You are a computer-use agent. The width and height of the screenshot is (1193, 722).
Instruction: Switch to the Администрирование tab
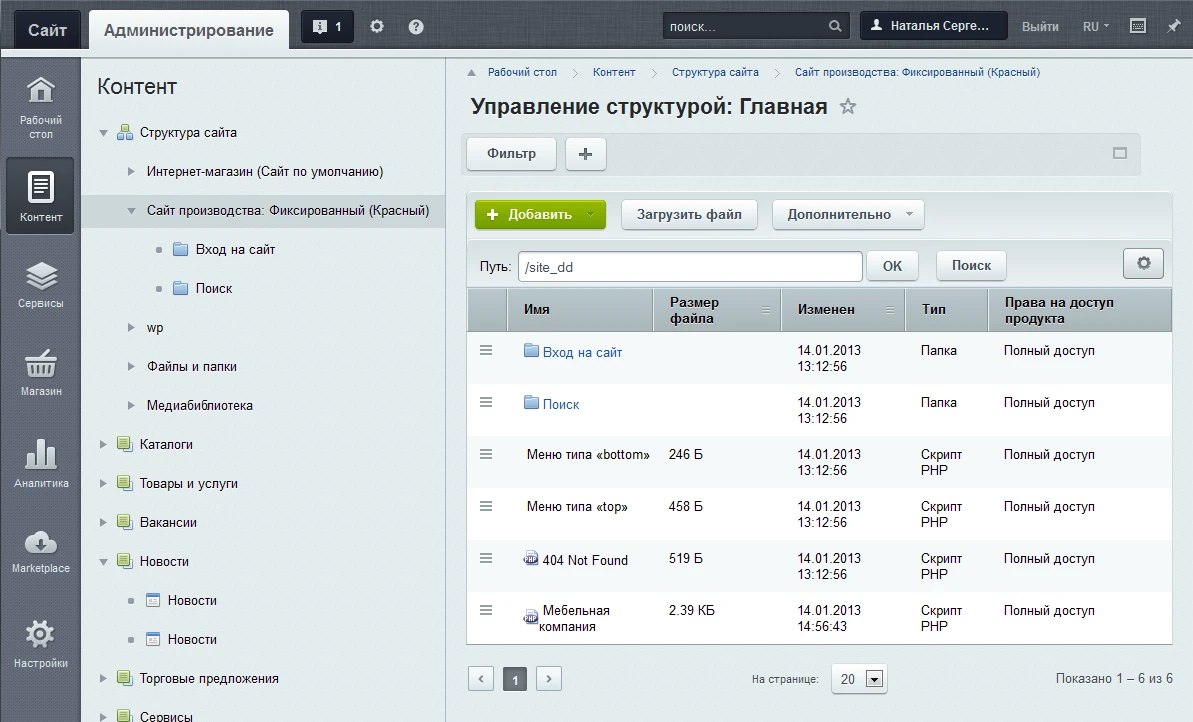coord(189,30)
